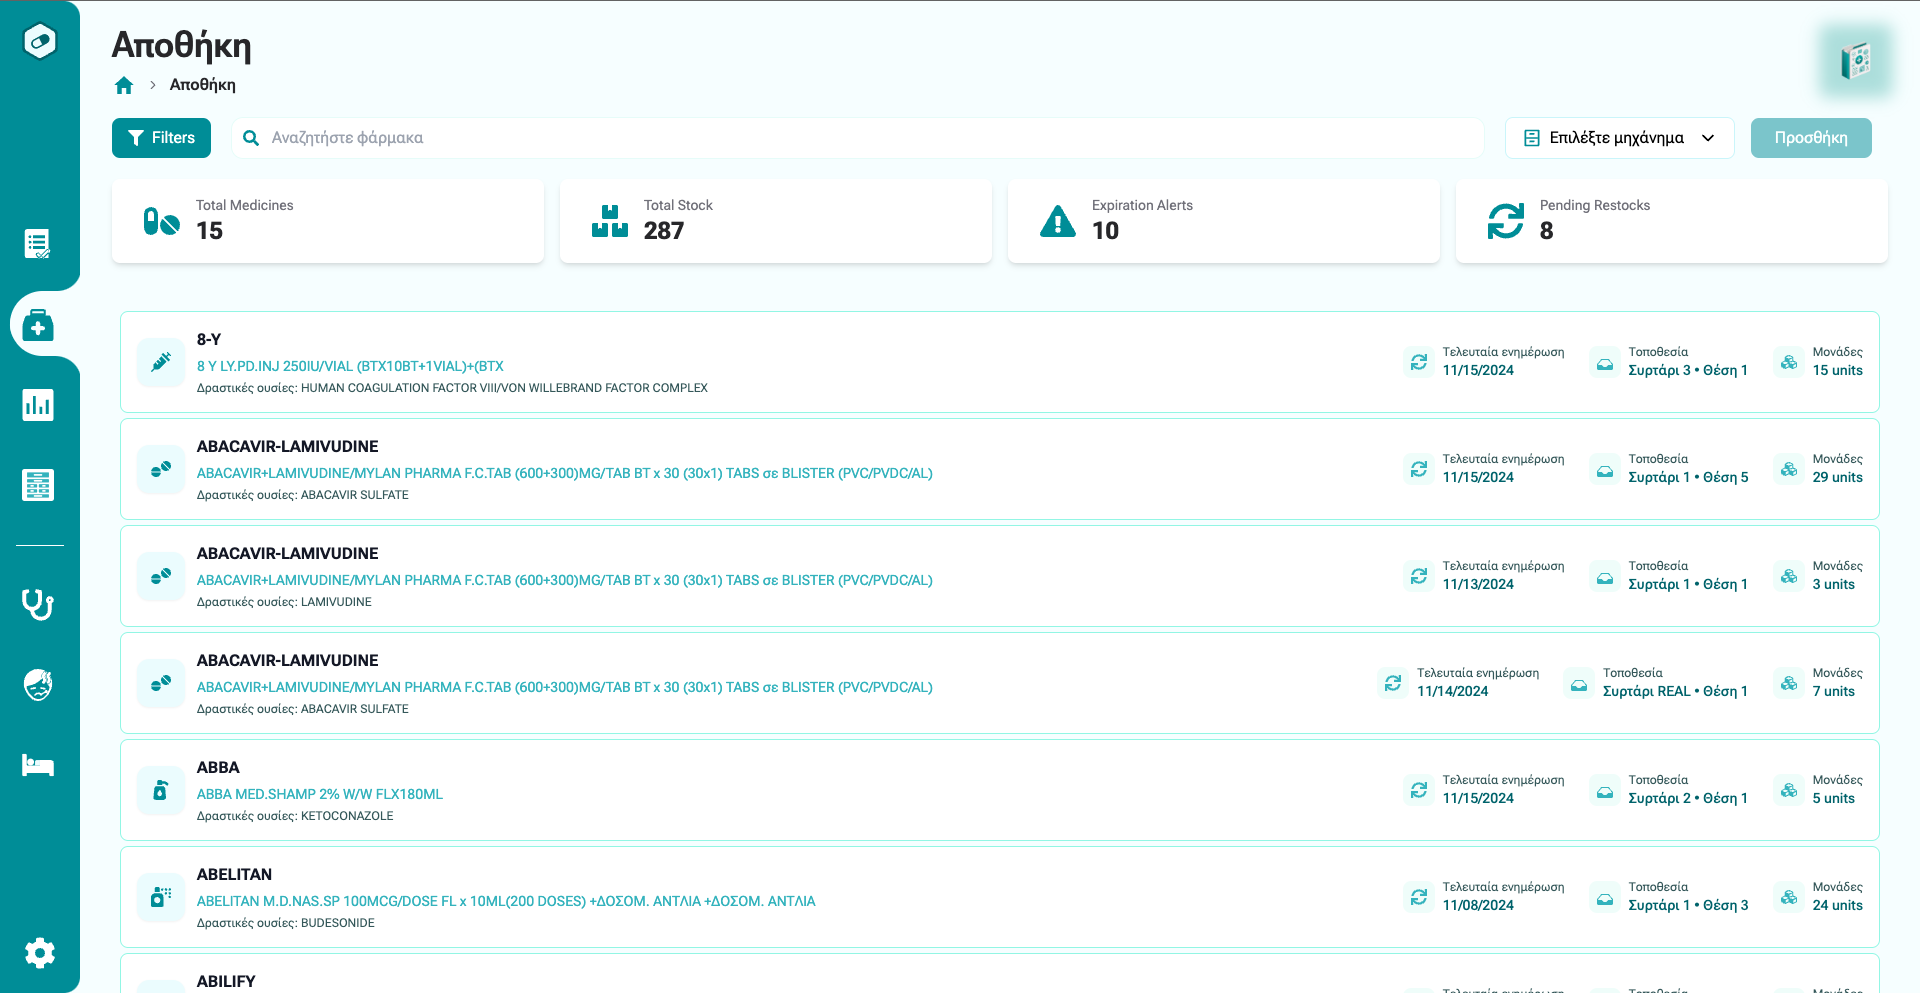
Task: Click the update icon in 8-Y row
Action: (x=1419, y=362)
